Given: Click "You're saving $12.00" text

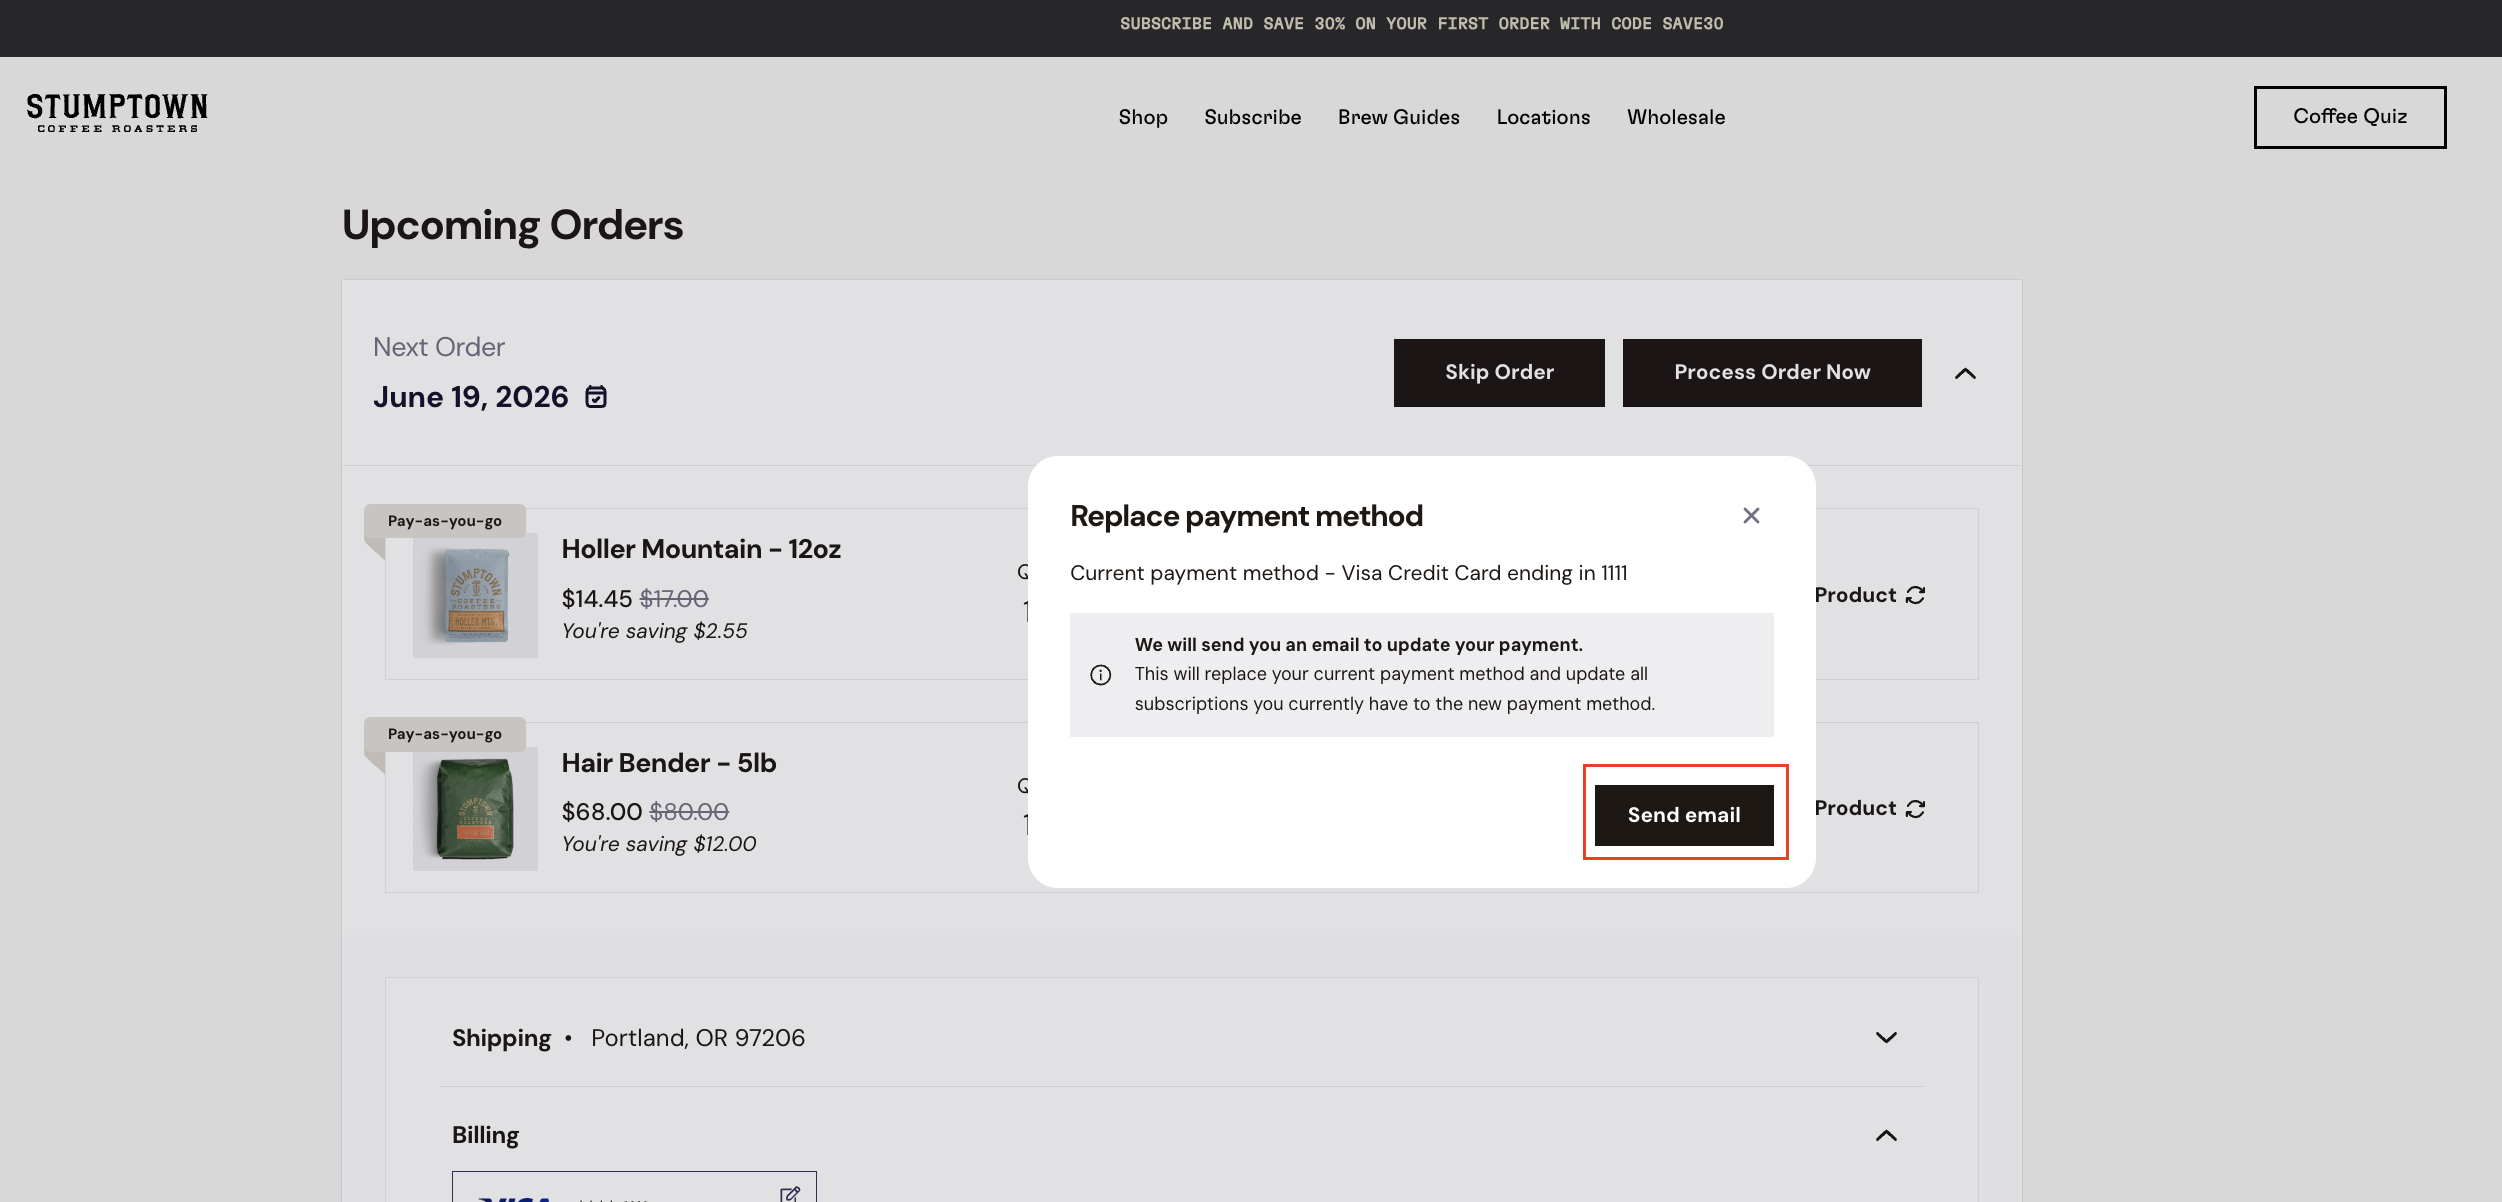Looking at the screenshot, I should (x=659, y=844).
